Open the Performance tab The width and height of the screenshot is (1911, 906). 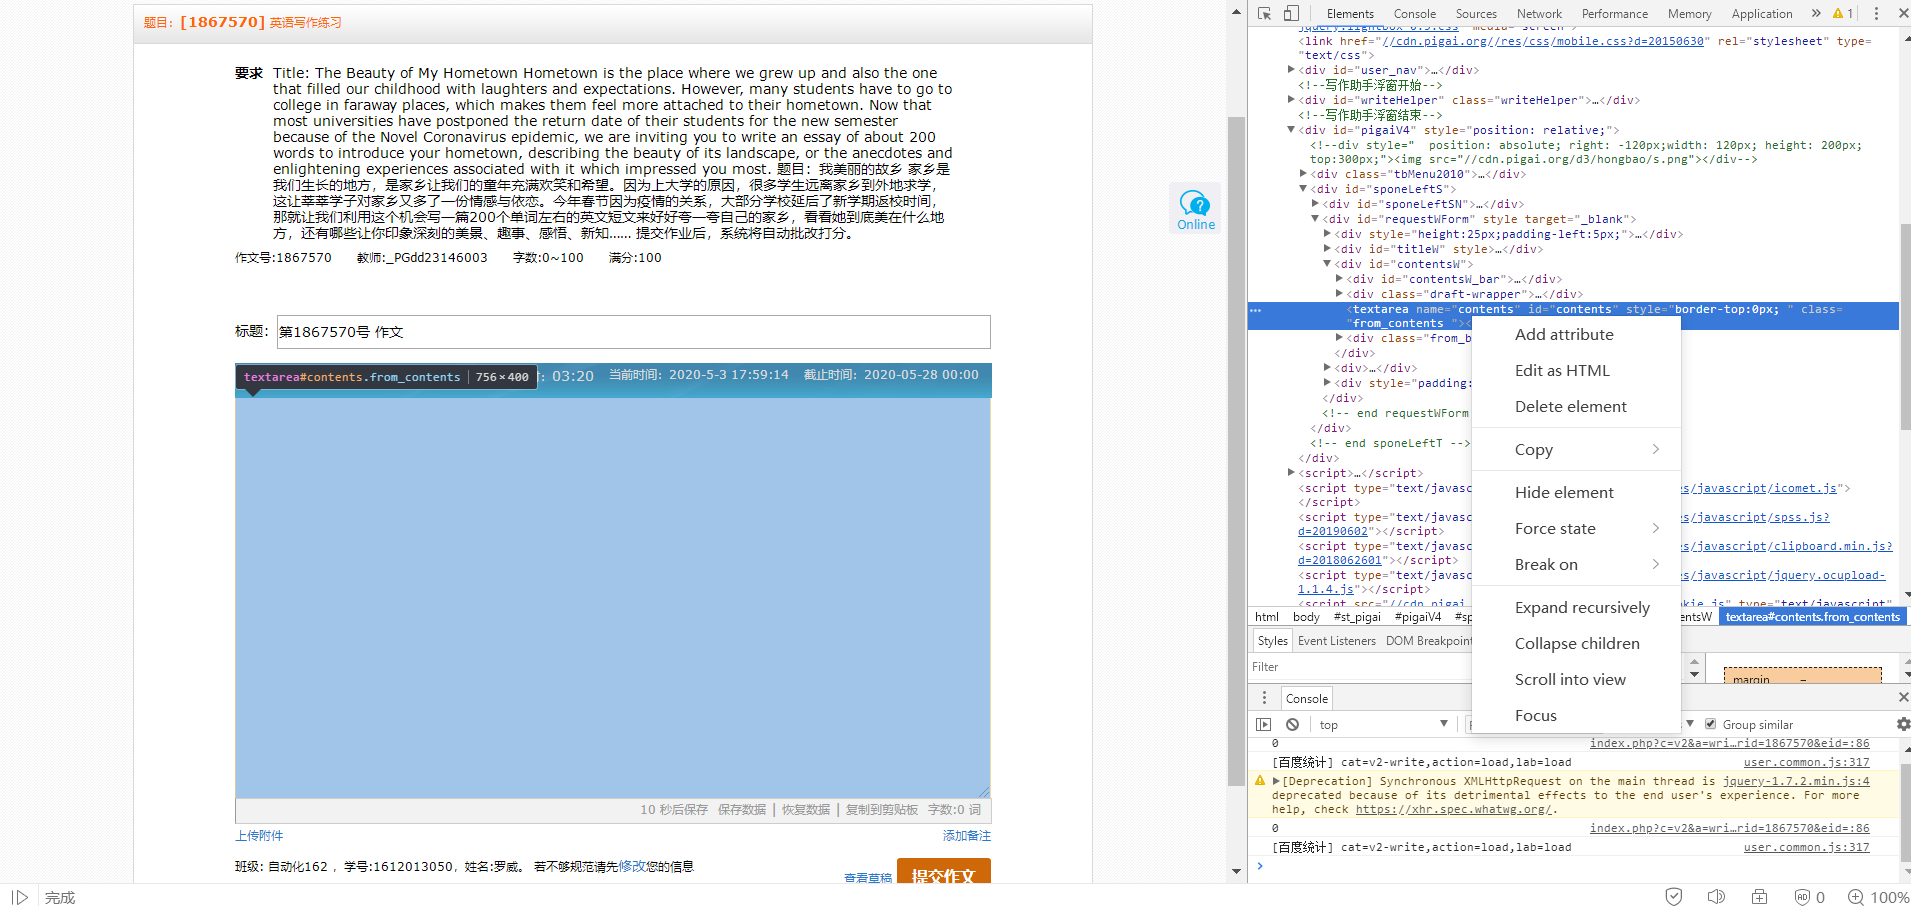(1614, 14)
